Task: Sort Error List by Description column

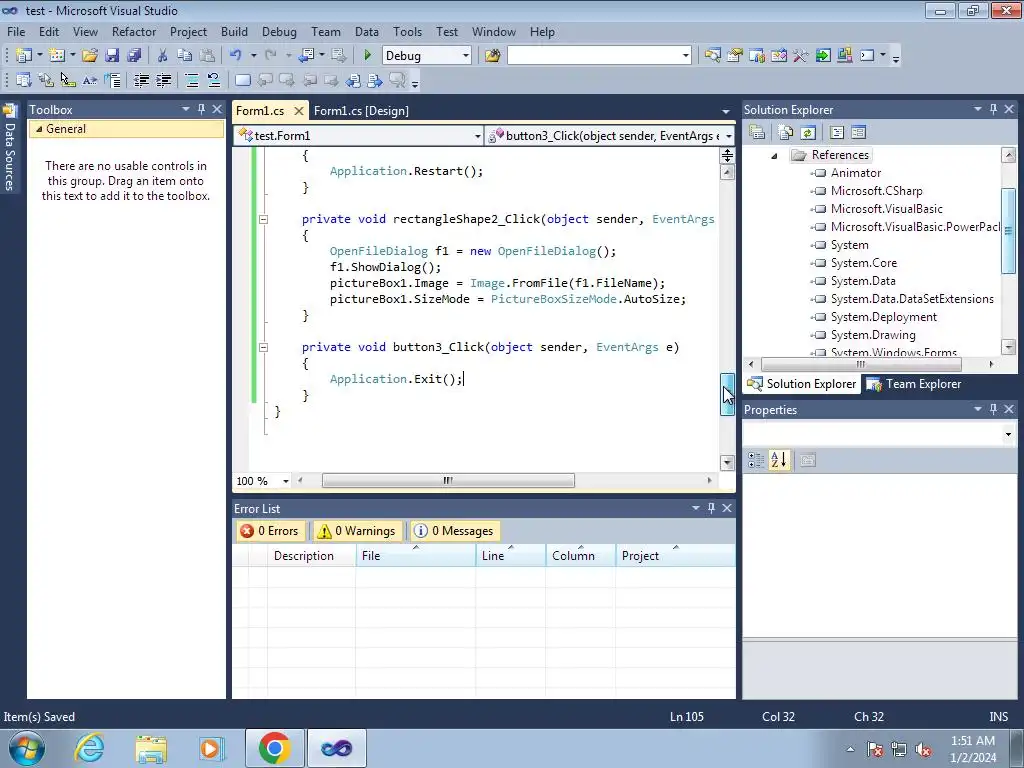Action: tap(312, 556)
